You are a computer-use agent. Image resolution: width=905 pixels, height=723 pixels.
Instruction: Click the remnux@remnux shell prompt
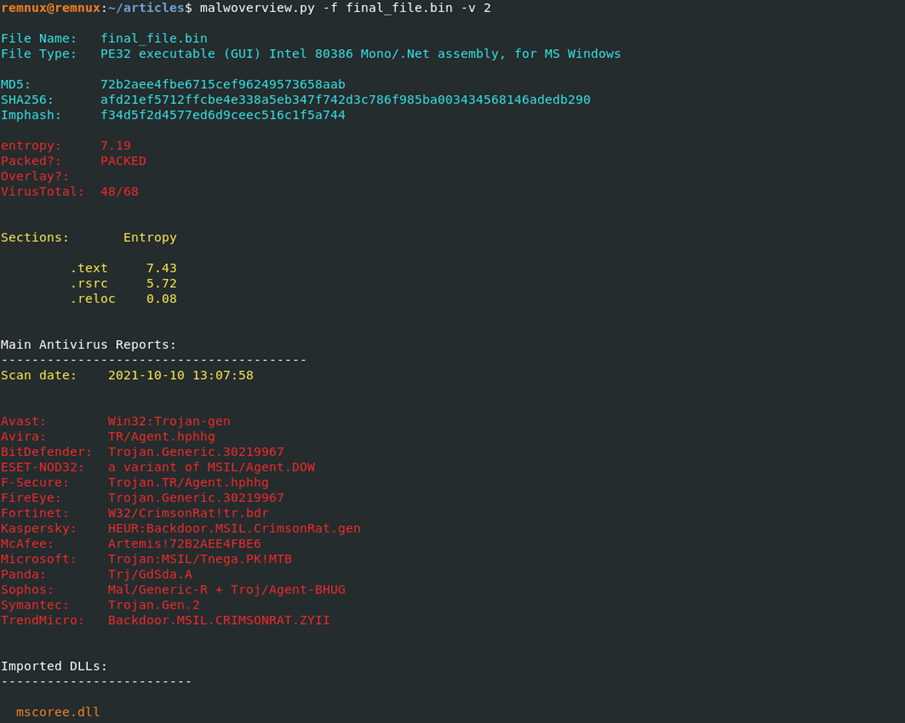[x=50, y=8]
